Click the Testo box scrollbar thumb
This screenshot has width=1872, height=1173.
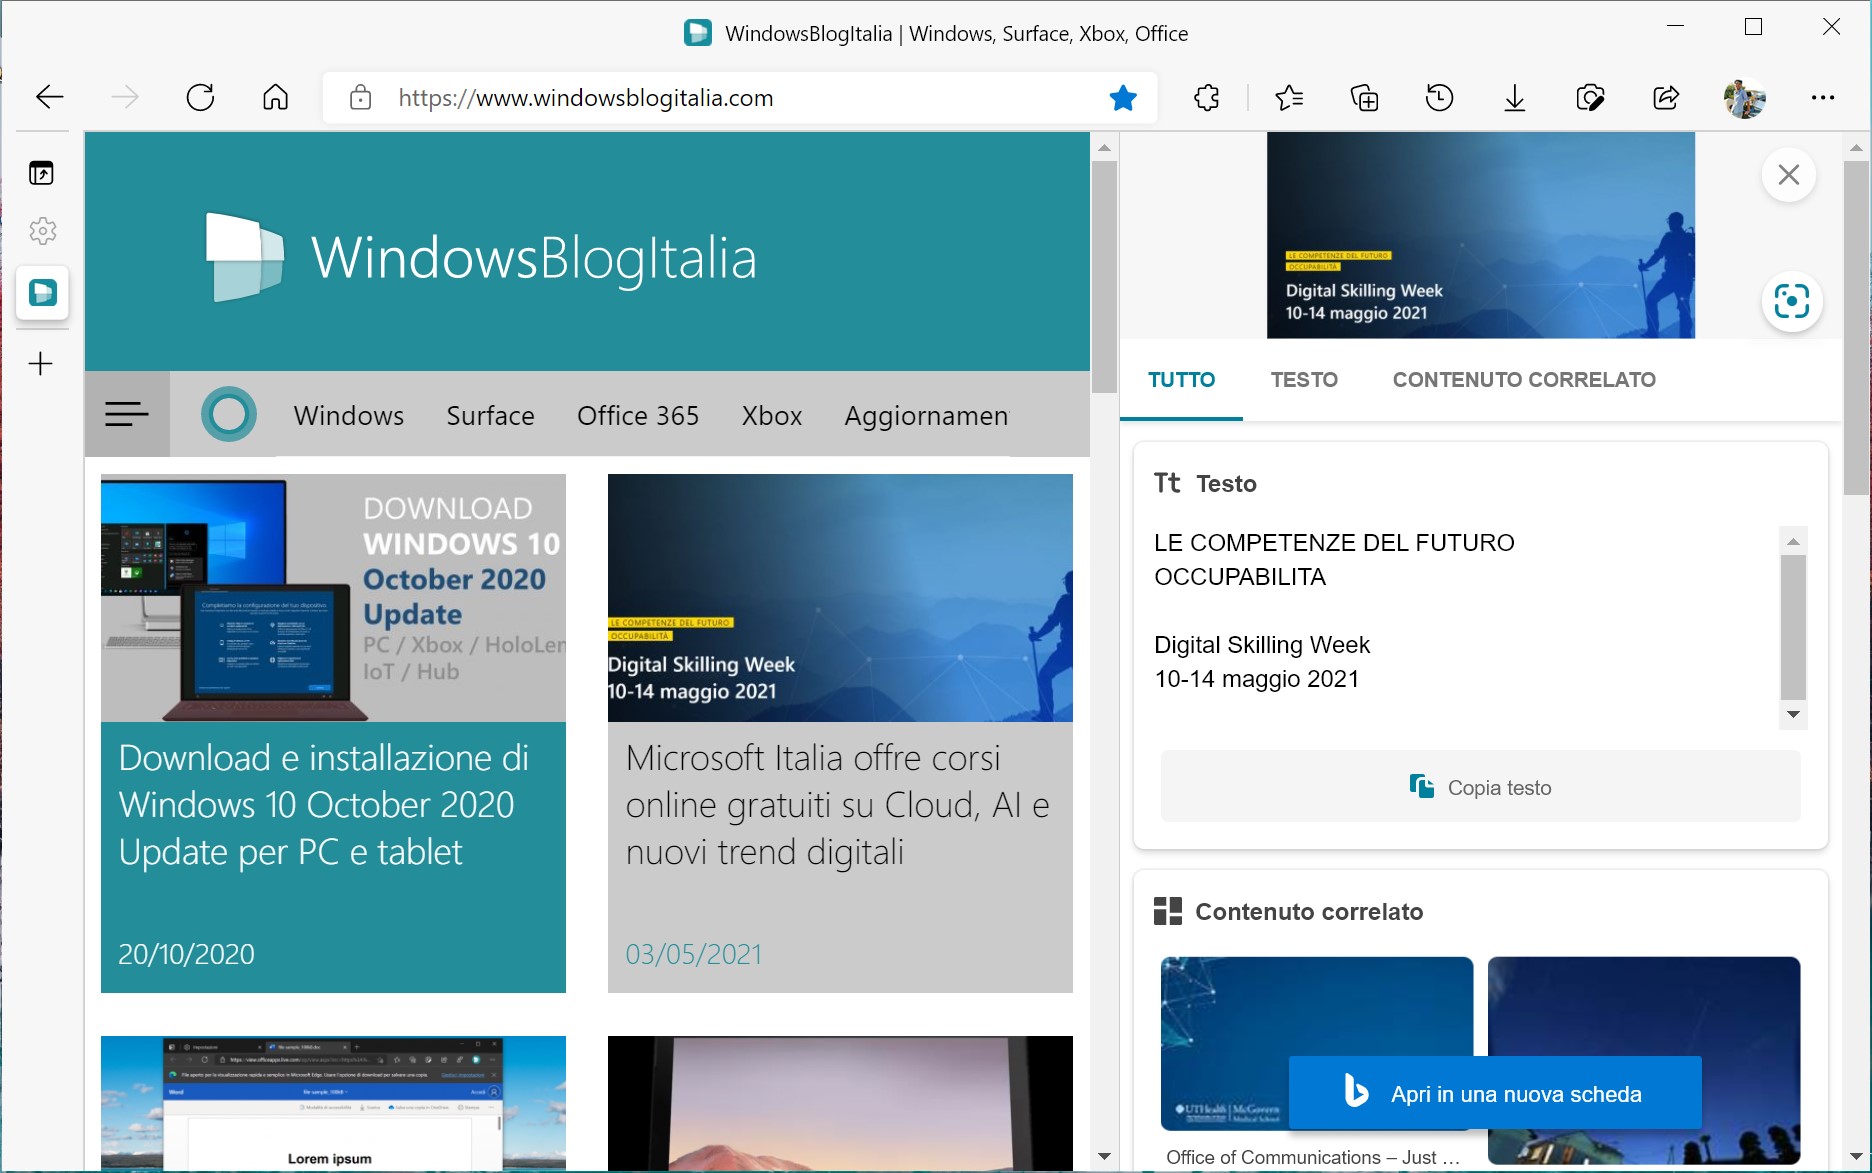click(1793, 628)
